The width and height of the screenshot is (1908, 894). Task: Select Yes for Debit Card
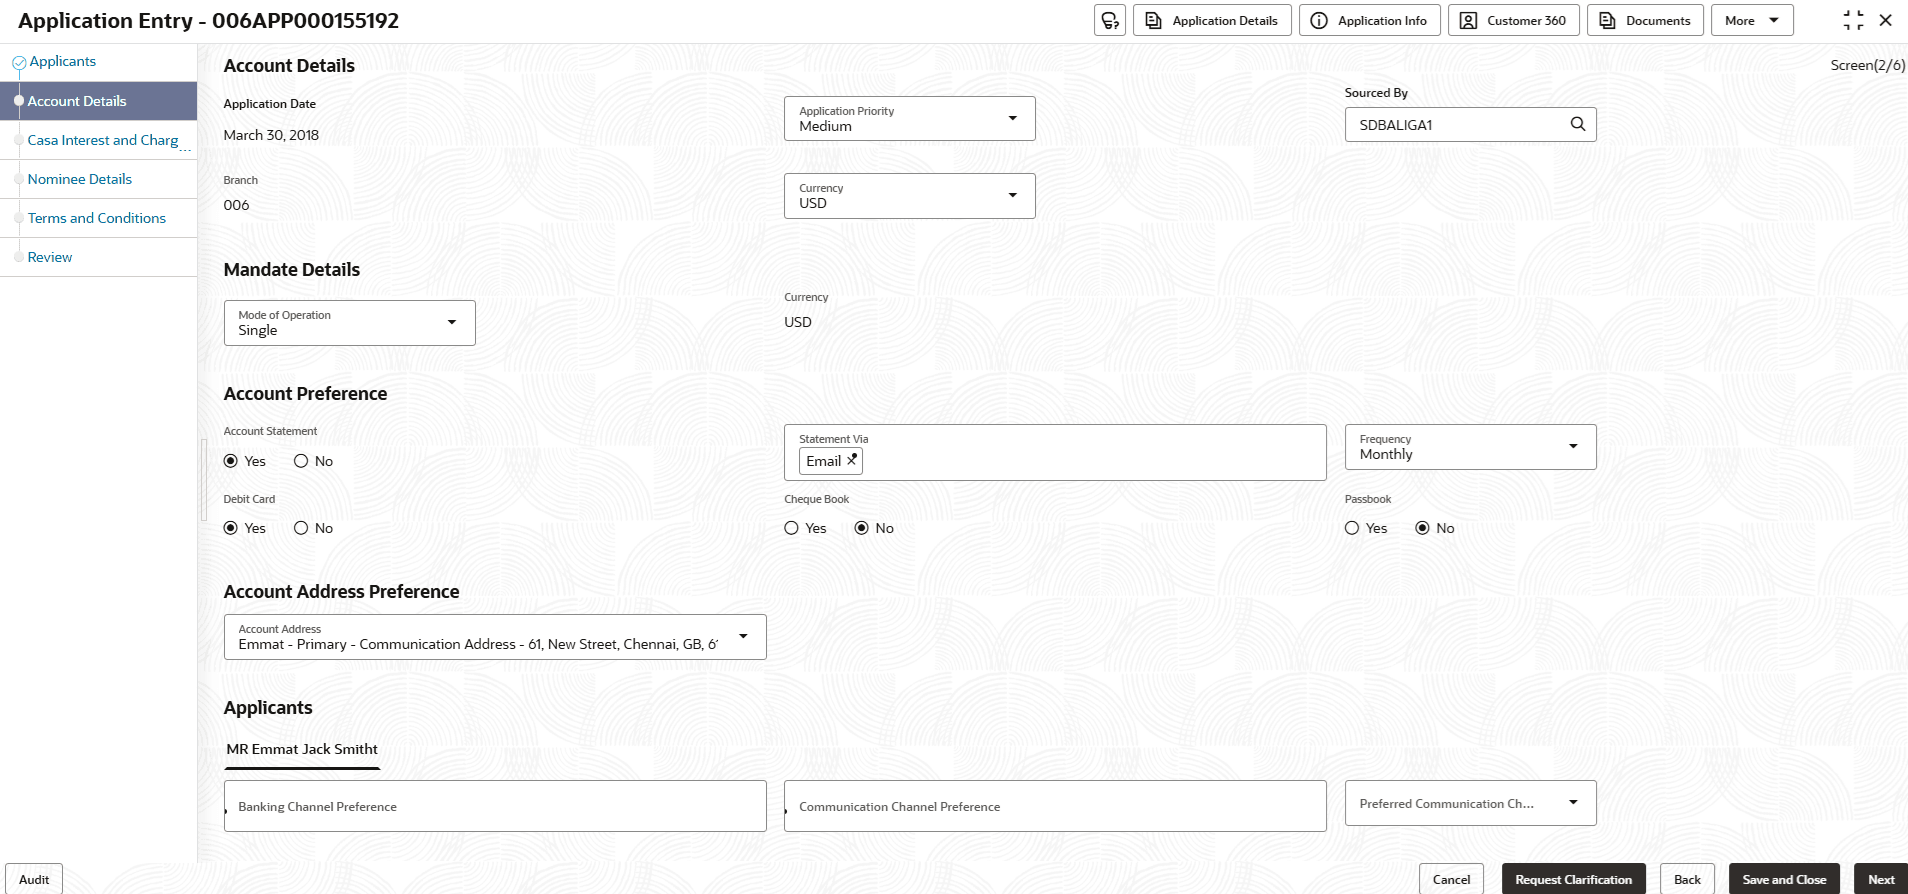tap(231, 528)
